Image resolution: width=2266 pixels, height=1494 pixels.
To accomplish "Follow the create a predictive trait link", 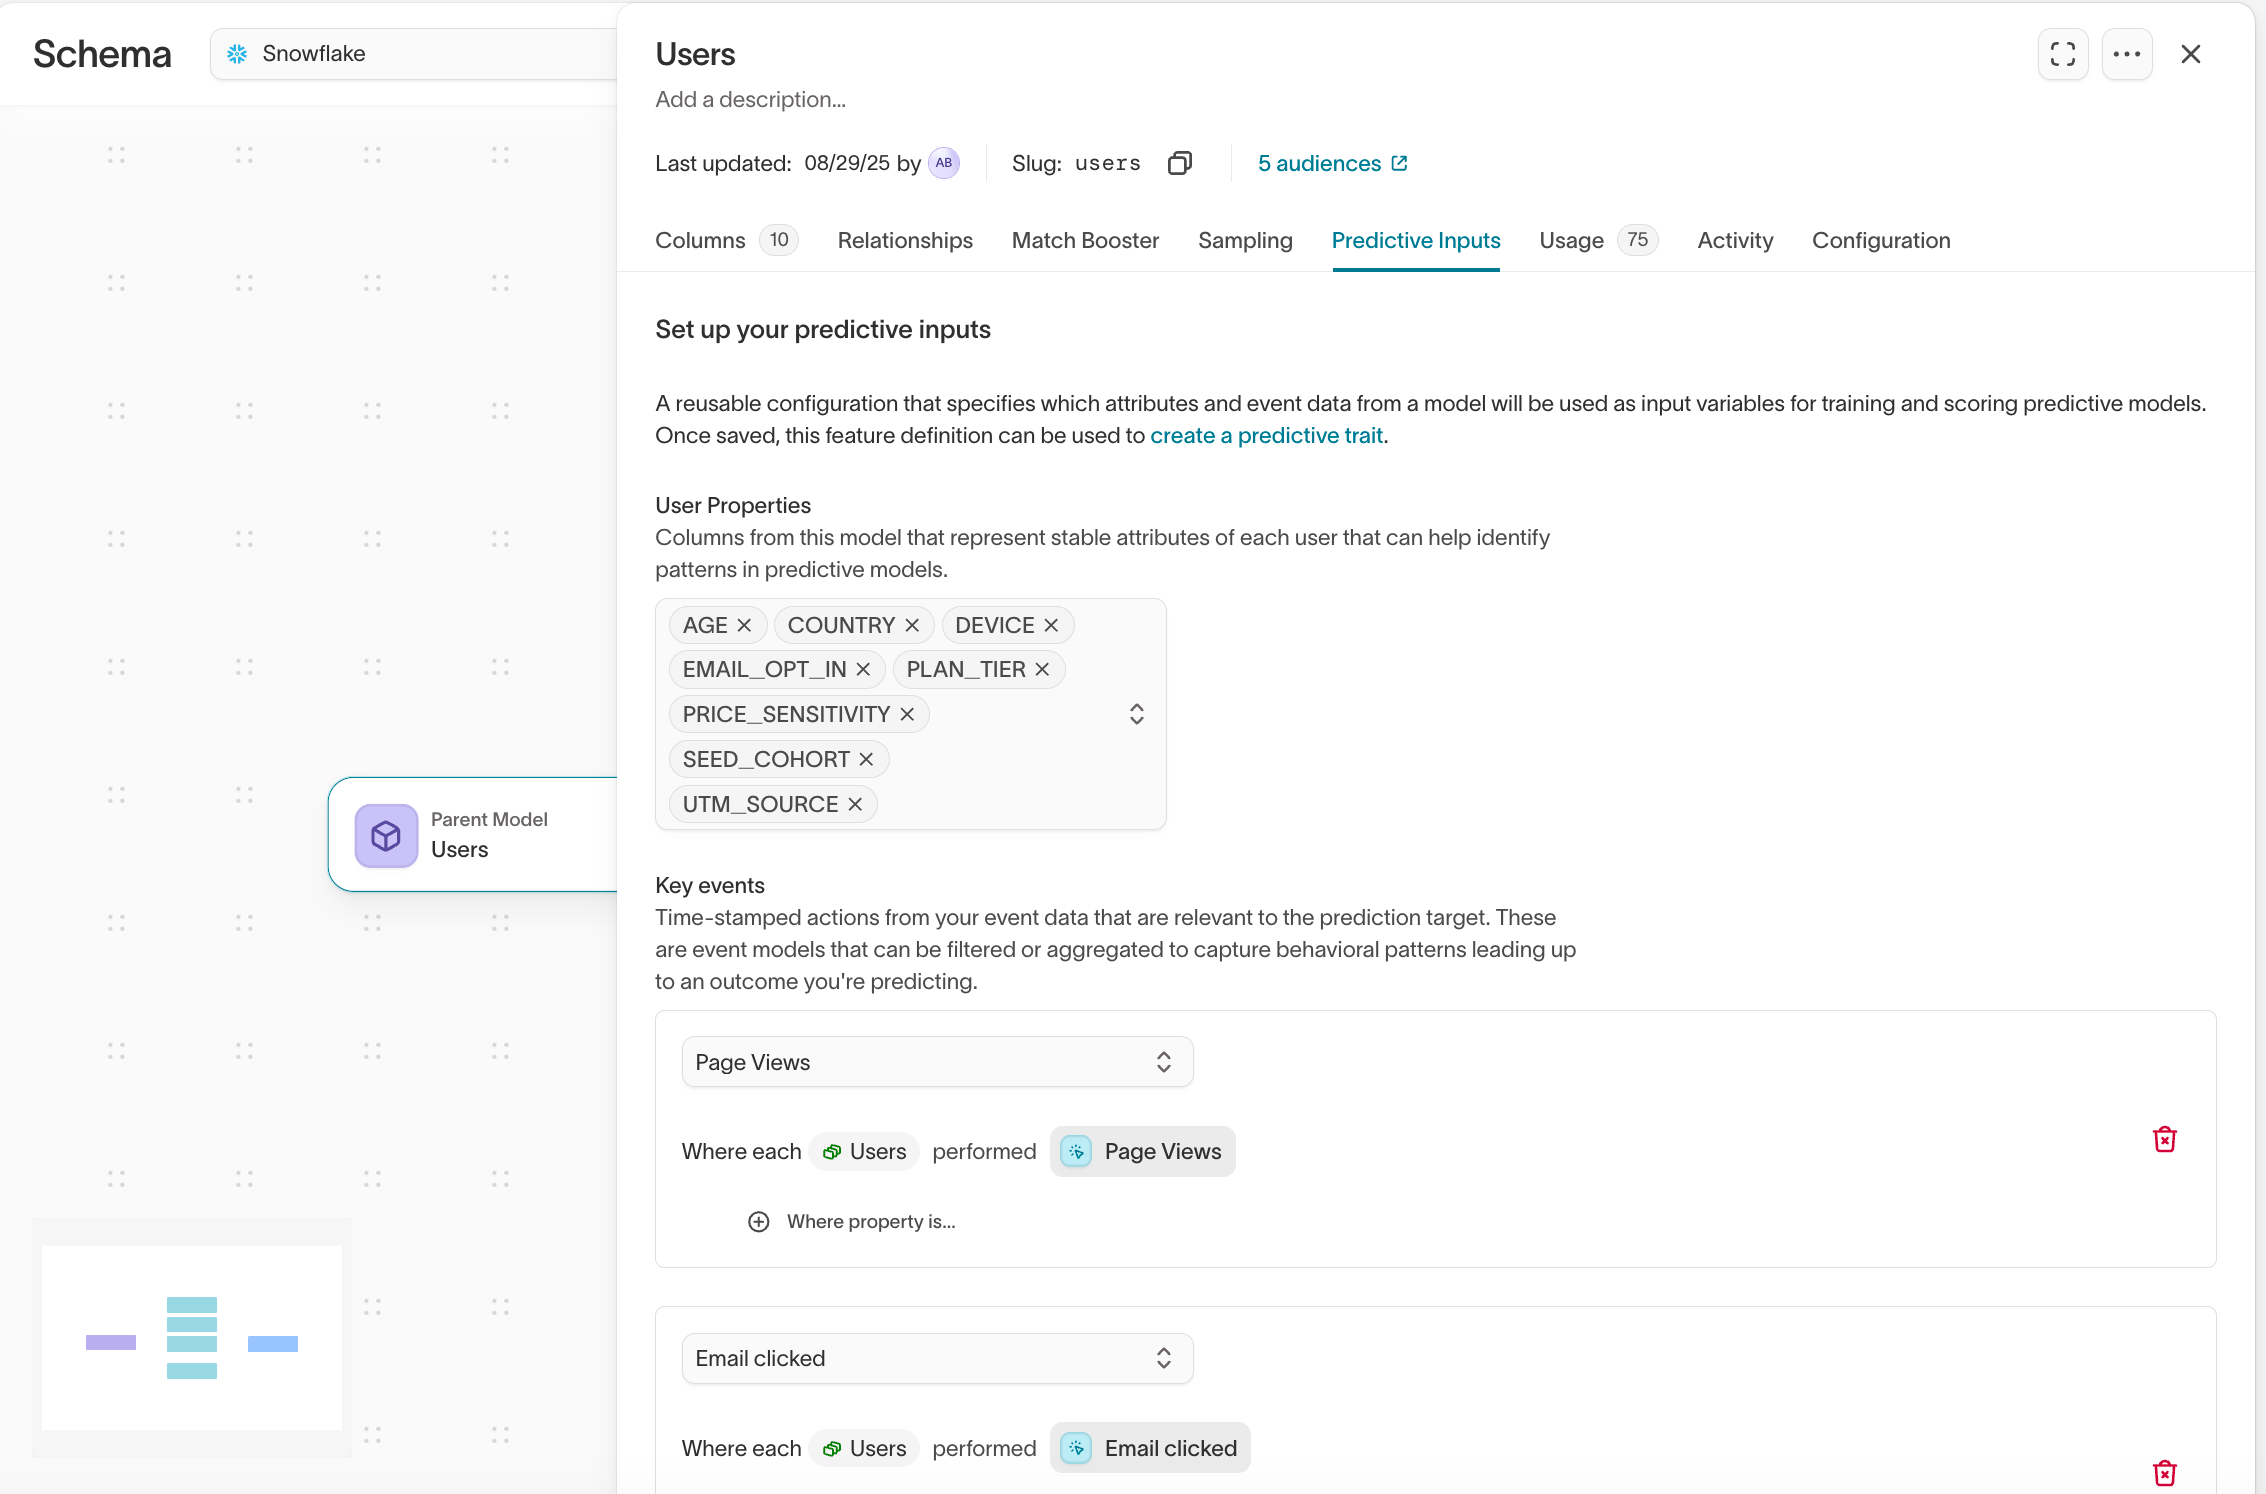I will [1266, 435].
